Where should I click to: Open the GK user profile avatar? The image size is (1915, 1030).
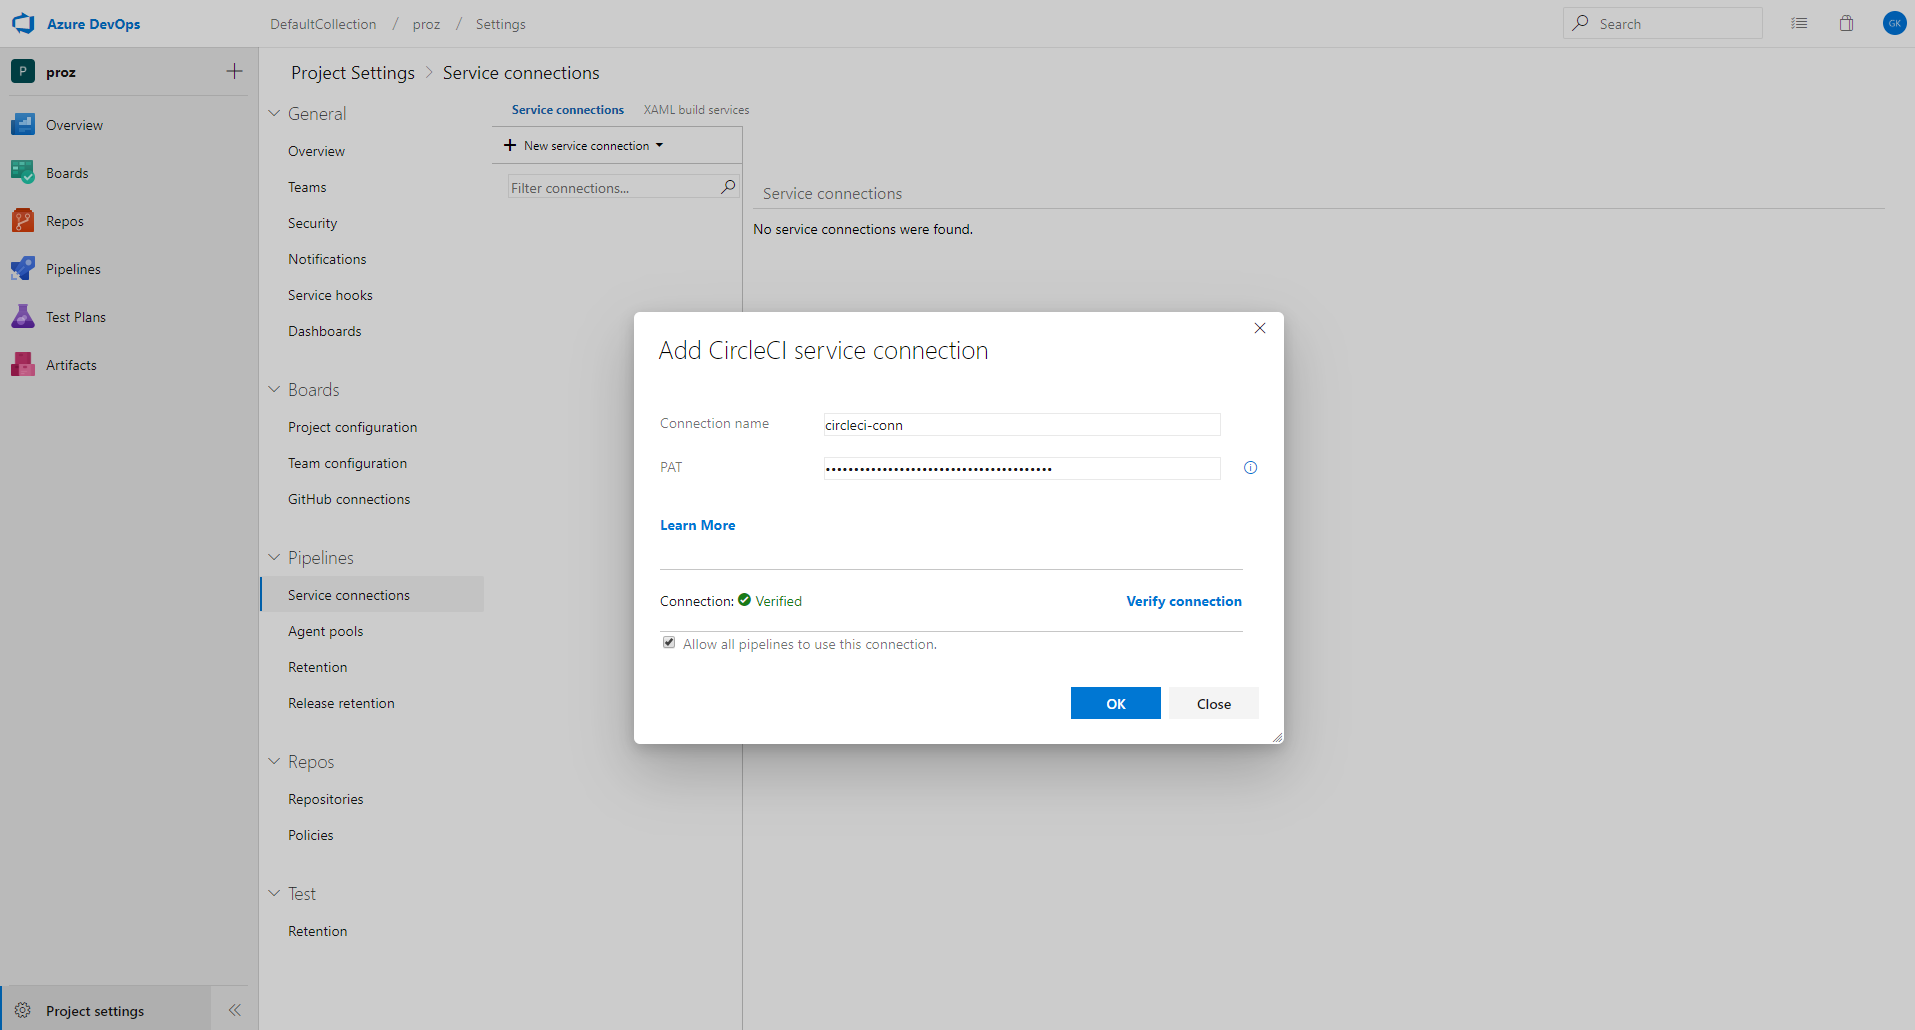tap(1894, 23)
